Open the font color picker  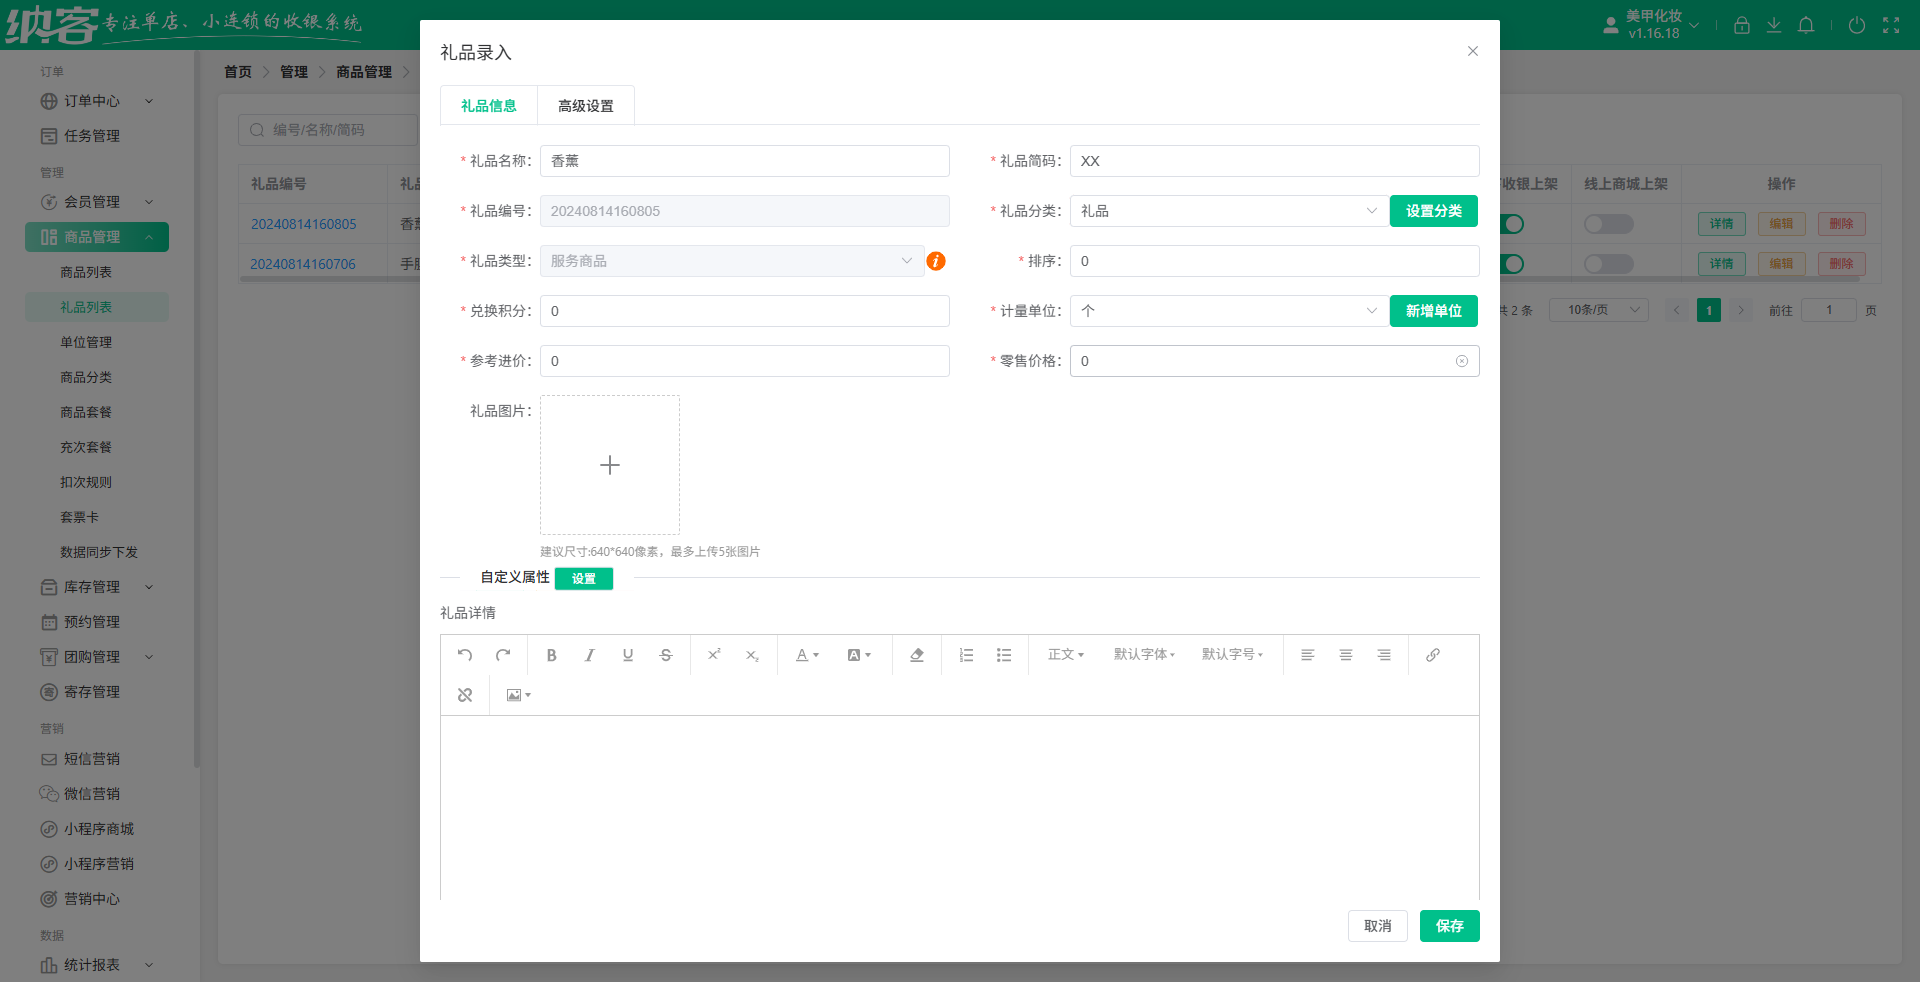pyautogui.click(x=806, y=655)
